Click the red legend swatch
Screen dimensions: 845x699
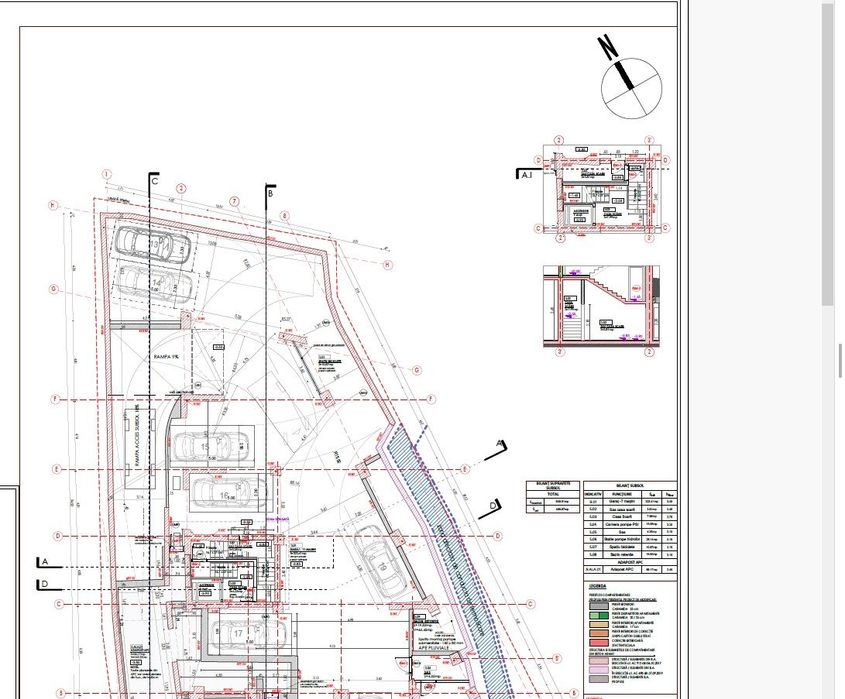coord(599,643)
